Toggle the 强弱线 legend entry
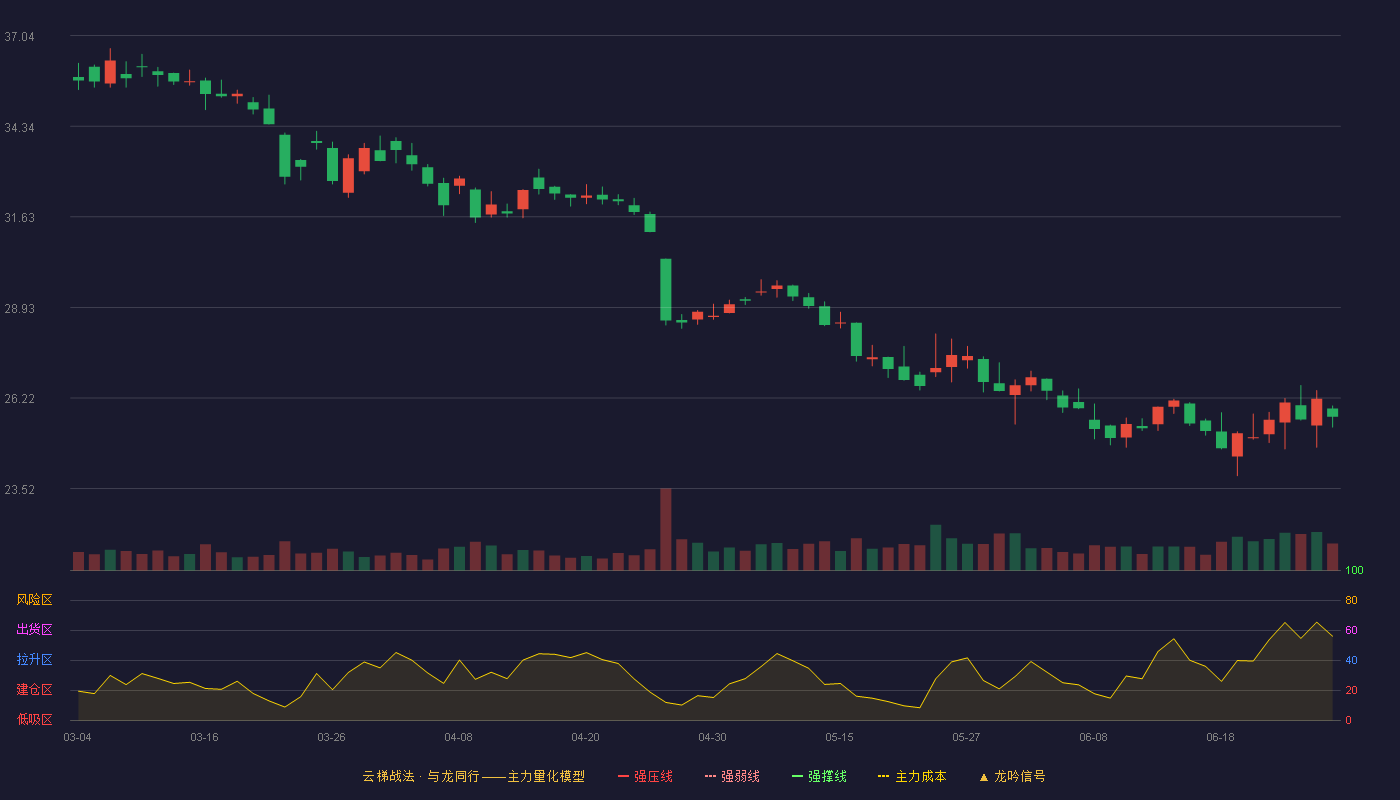The width and height of the screenshot is (1400, 800). tap(732, 776)
